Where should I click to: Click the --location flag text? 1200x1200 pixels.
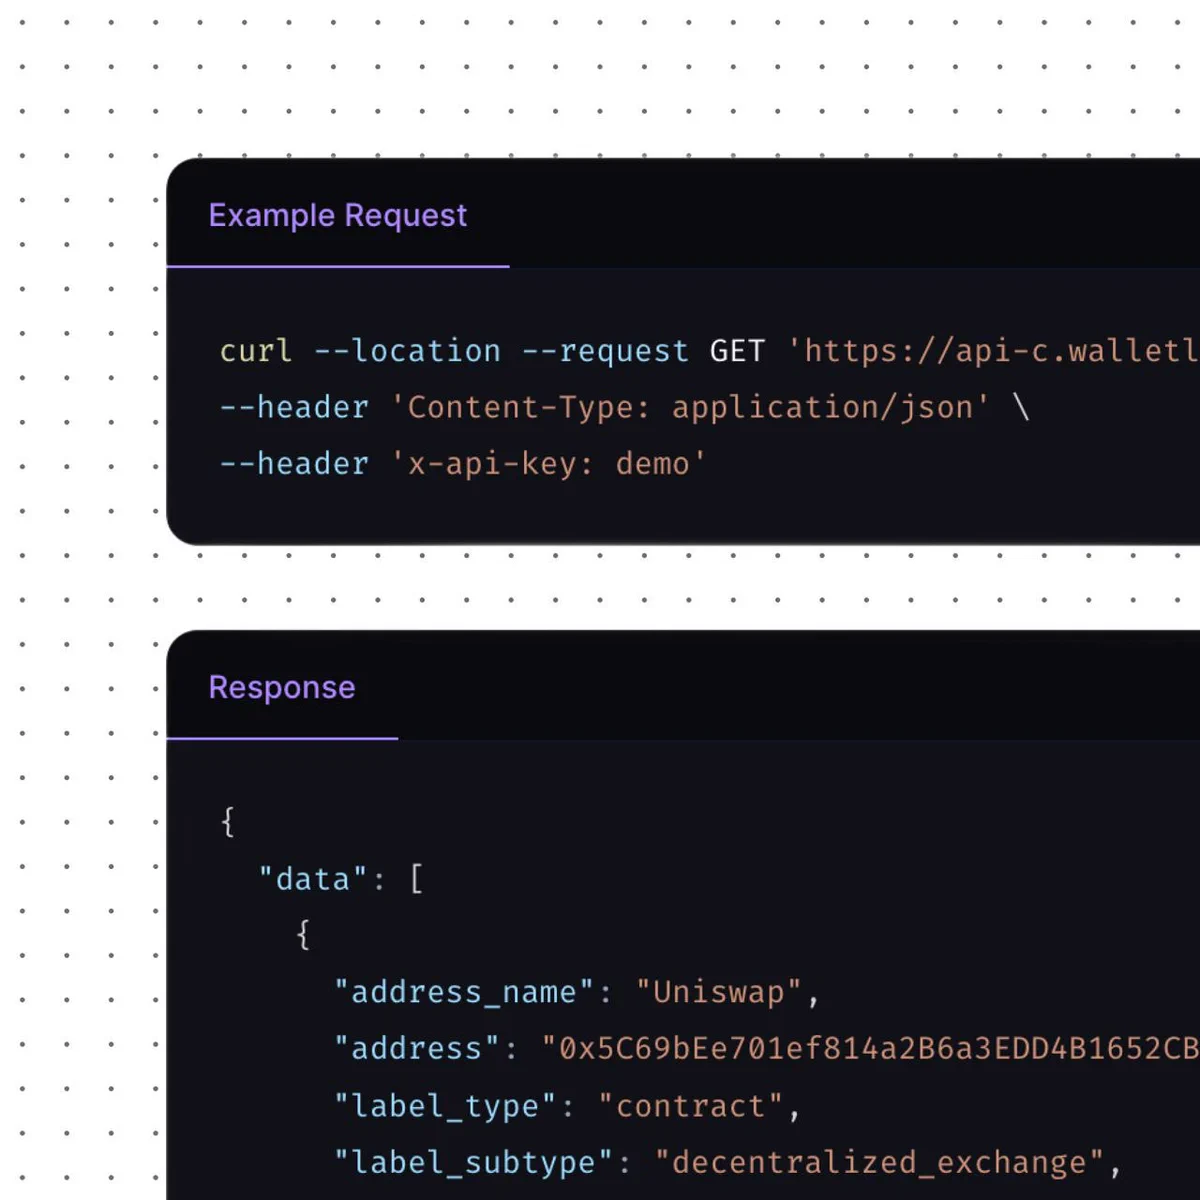(407, 351)
